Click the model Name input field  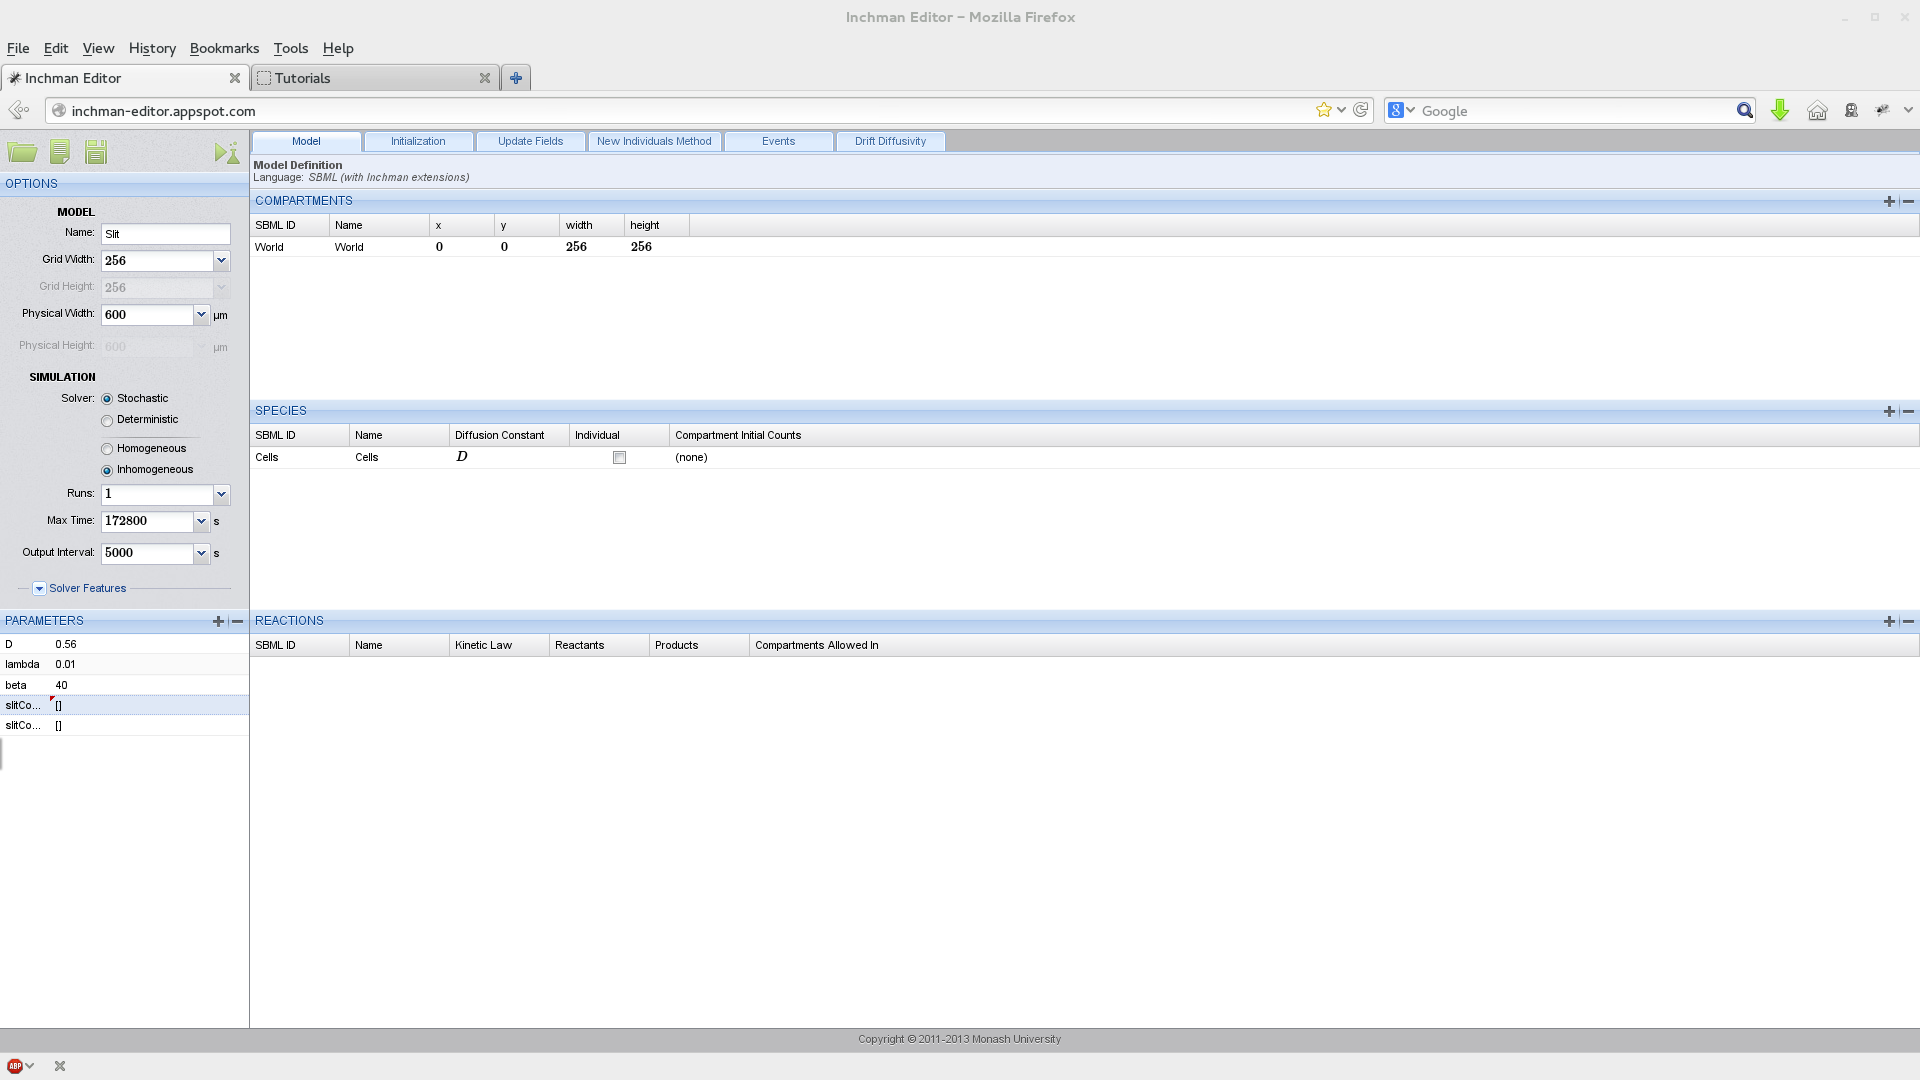point(166,234)
